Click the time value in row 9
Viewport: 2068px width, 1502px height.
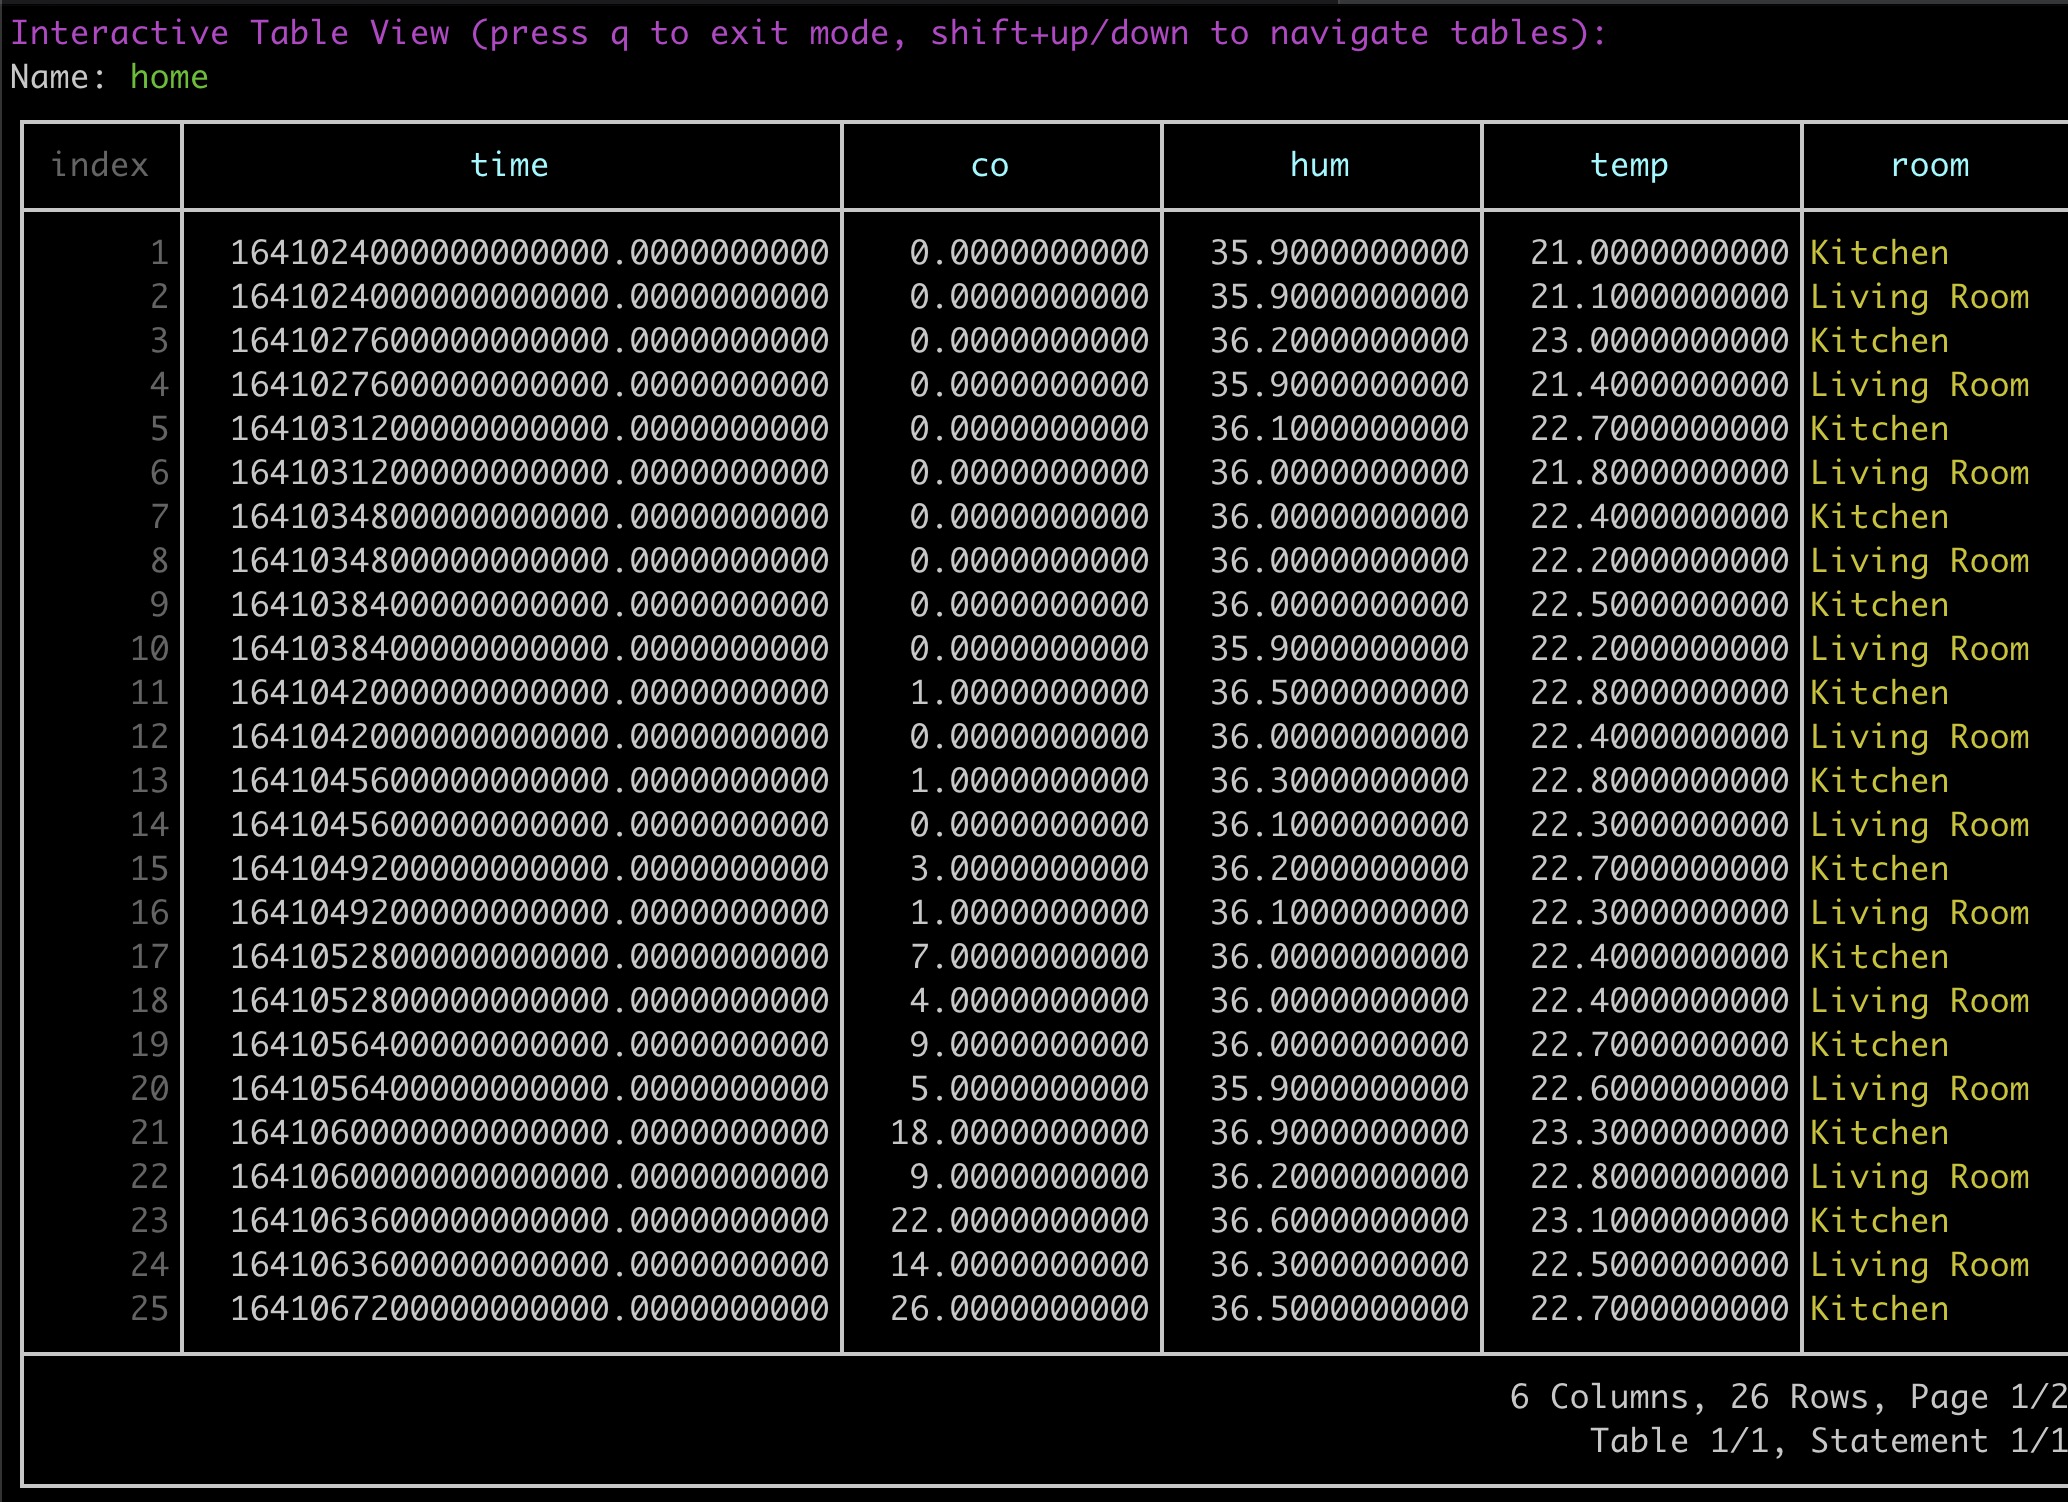click(x=530, y=604)
